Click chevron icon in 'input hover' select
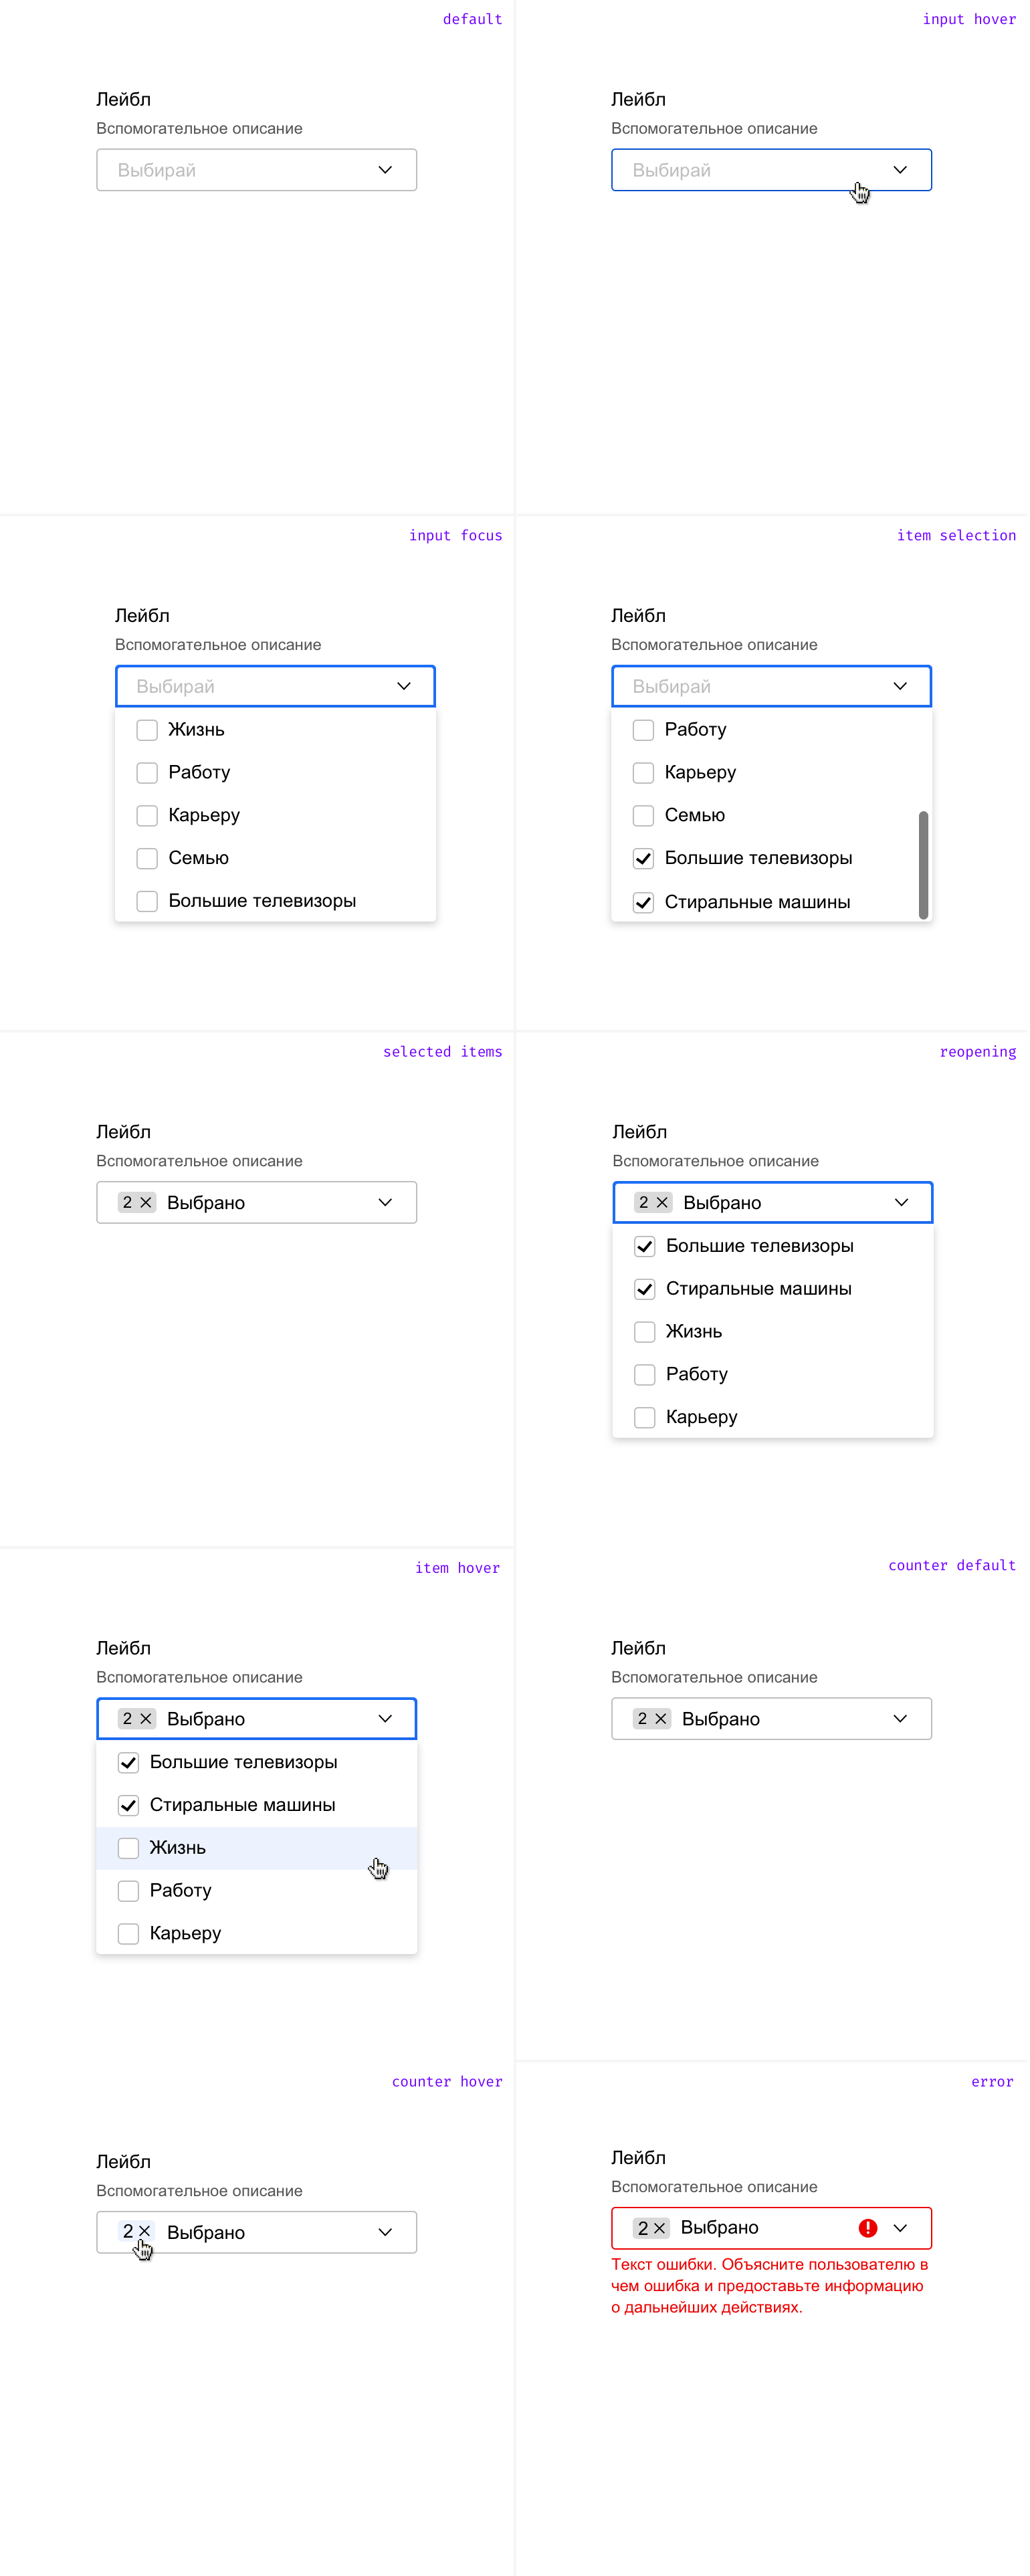This screenshot has width=1030, height=2576. [x=900, y=170]
